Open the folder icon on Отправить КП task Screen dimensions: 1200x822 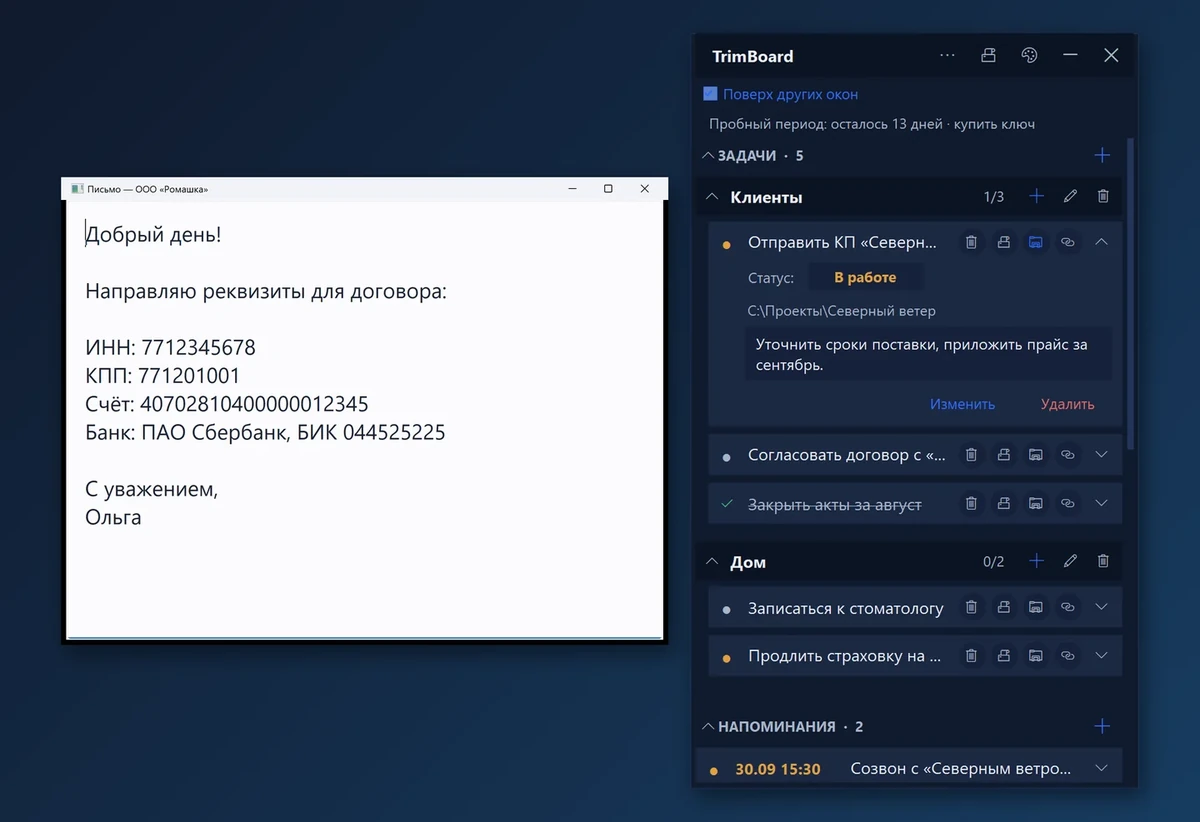pyautogui.click(x=1036, y=242)
